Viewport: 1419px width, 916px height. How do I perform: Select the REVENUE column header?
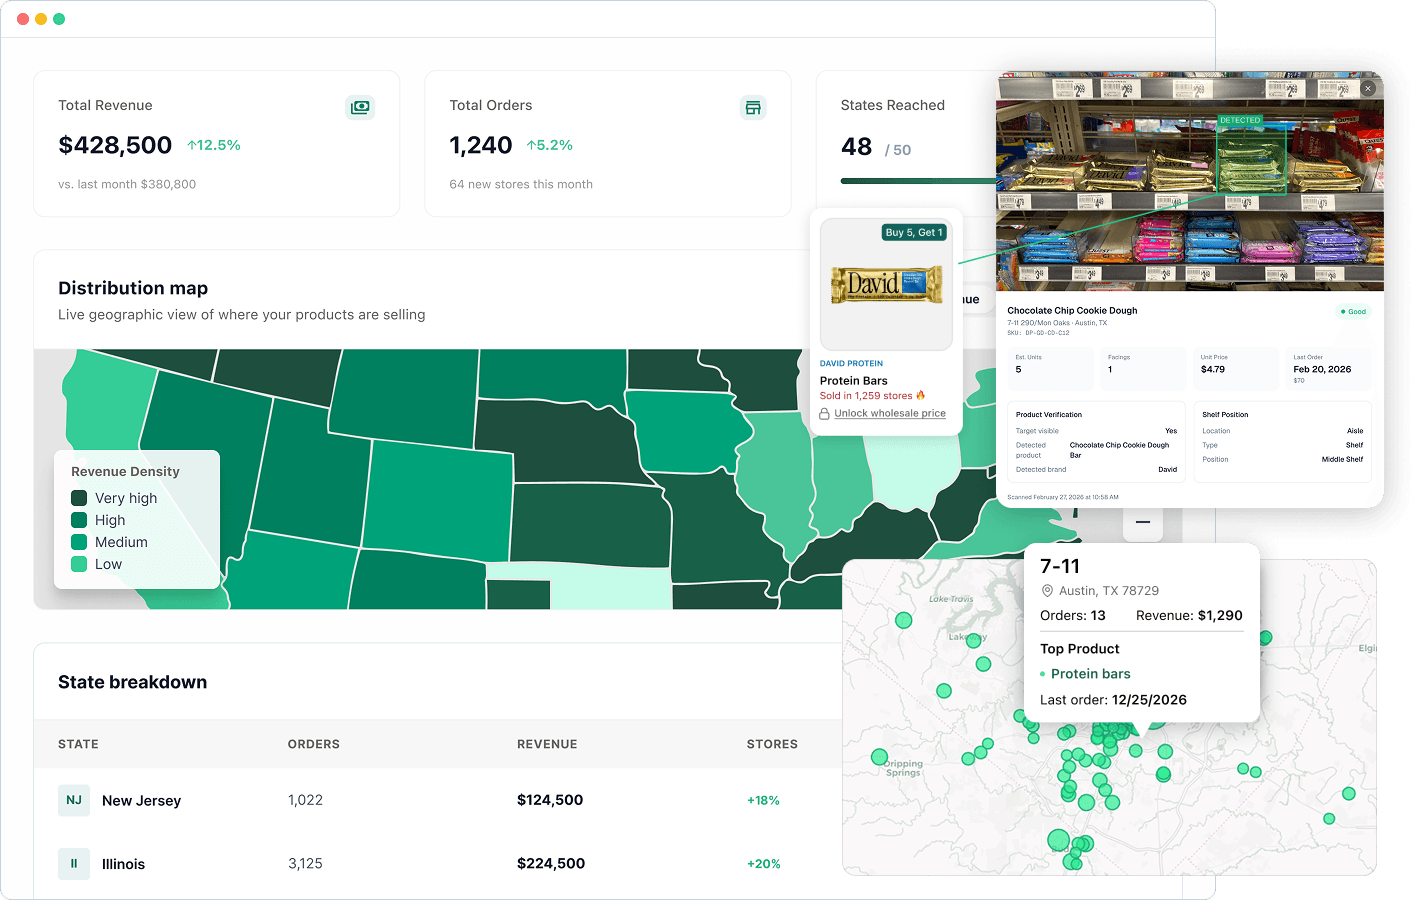[547, 744]
